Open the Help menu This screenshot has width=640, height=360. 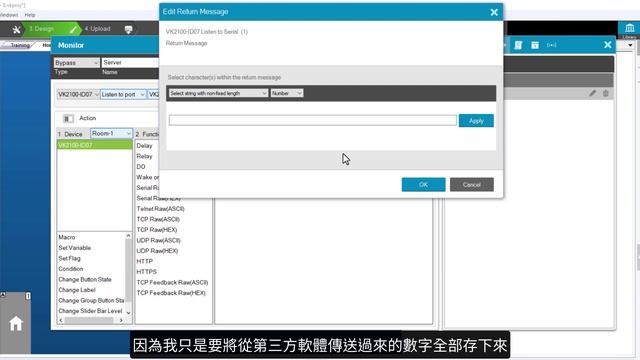[x=30, y=15]
